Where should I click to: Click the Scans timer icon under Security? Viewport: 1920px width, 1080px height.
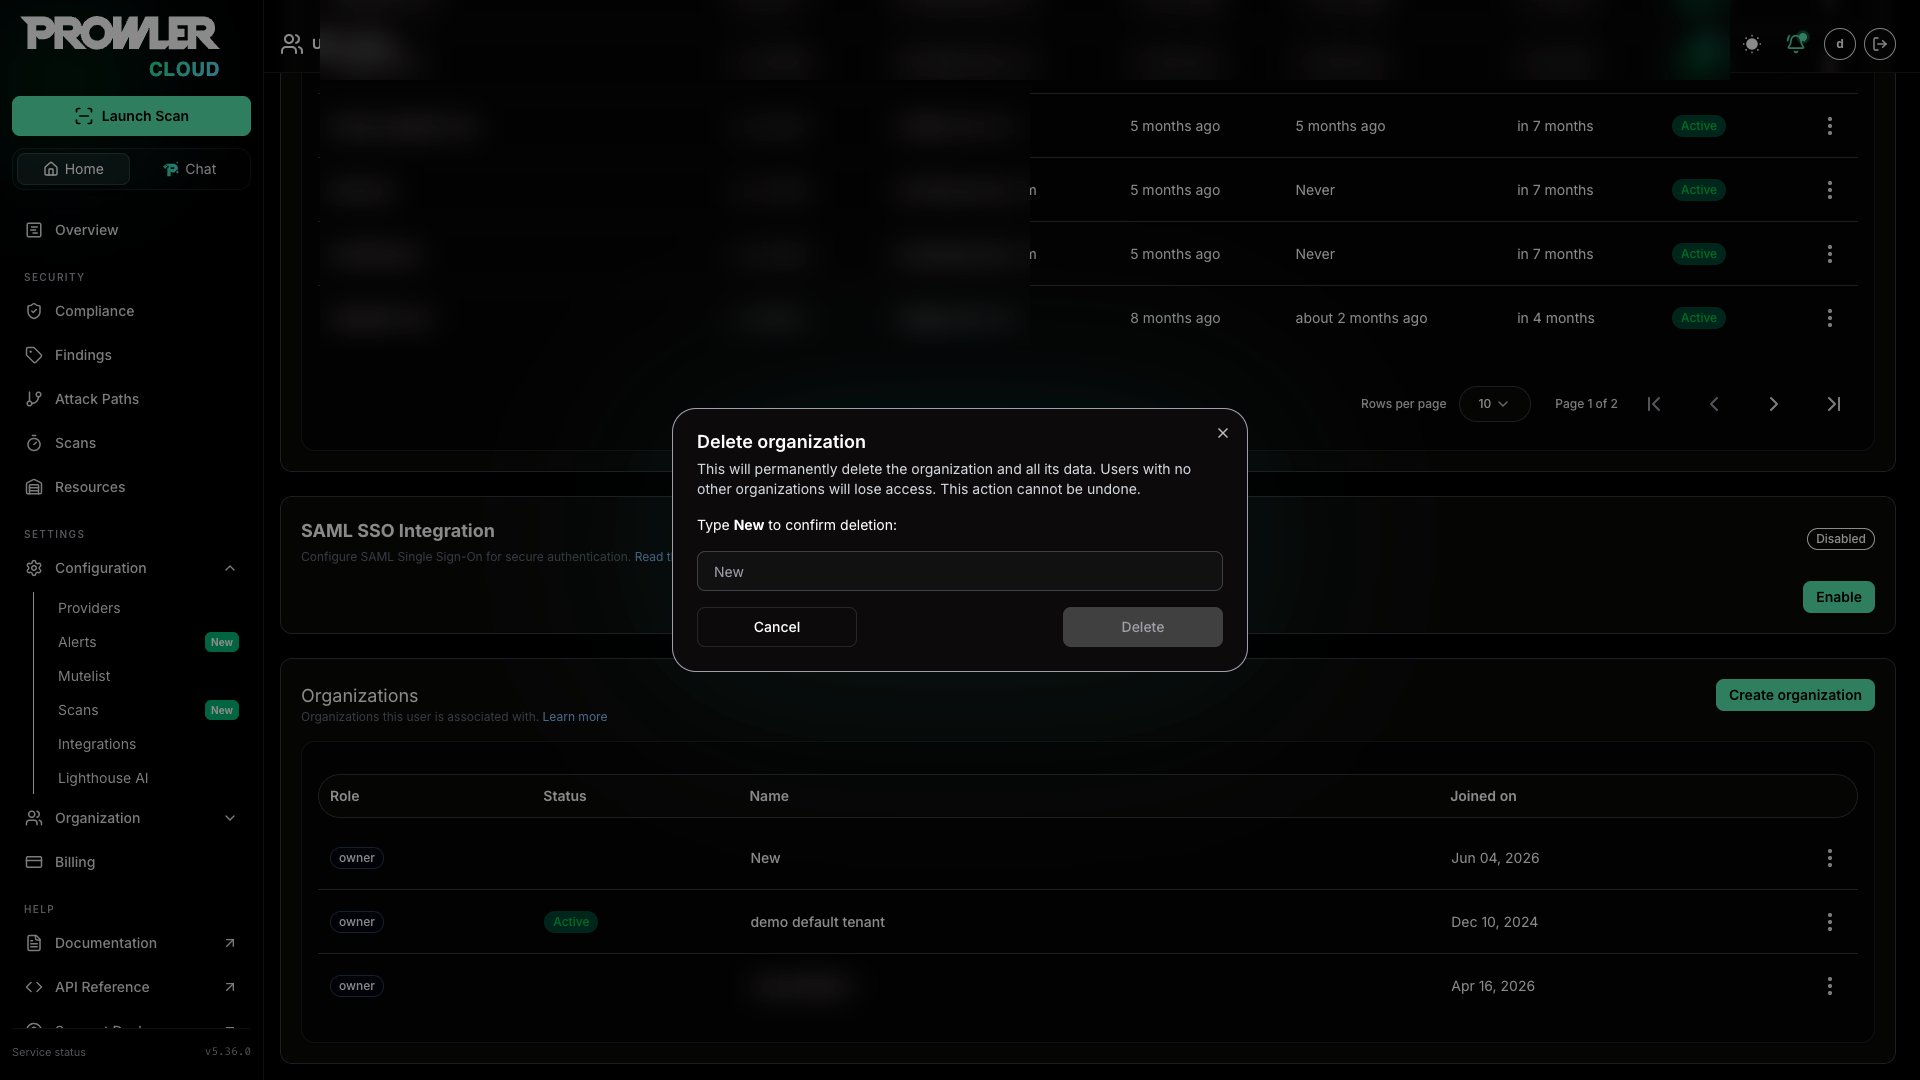[34, 443]
